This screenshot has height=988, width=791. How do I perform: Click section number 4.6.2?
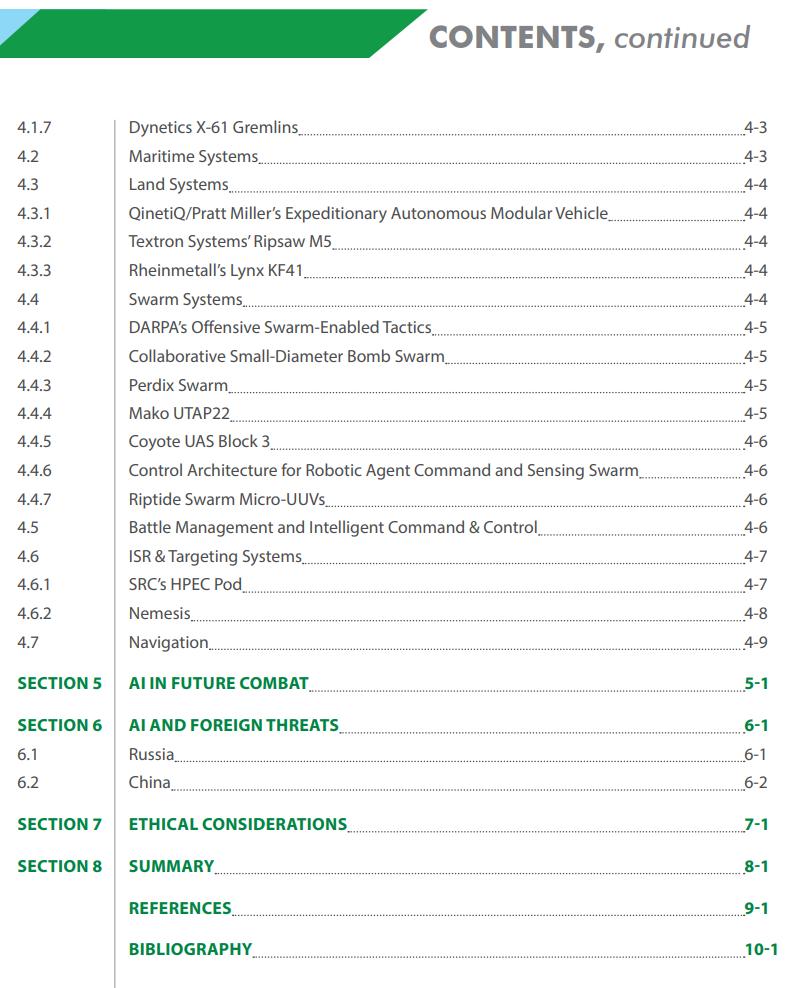pyautogui.click(x=34, y=614)
